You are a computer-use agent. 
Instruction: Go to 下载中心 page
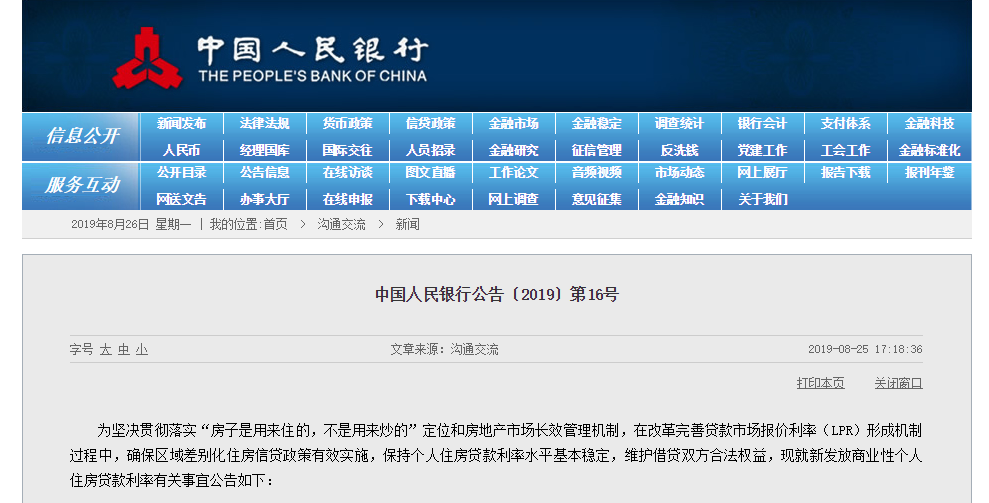click(x=430, y=199)
